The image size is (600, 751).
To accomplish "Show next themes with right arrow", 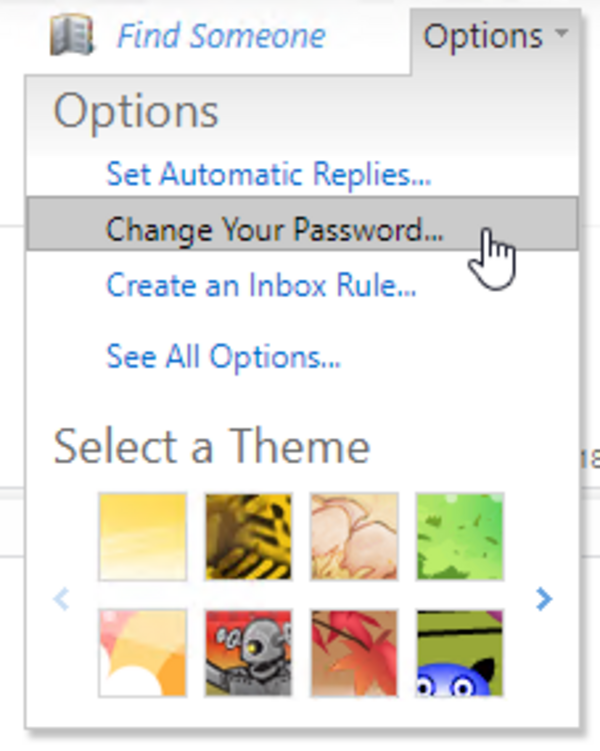I will [x=544, y=599].
